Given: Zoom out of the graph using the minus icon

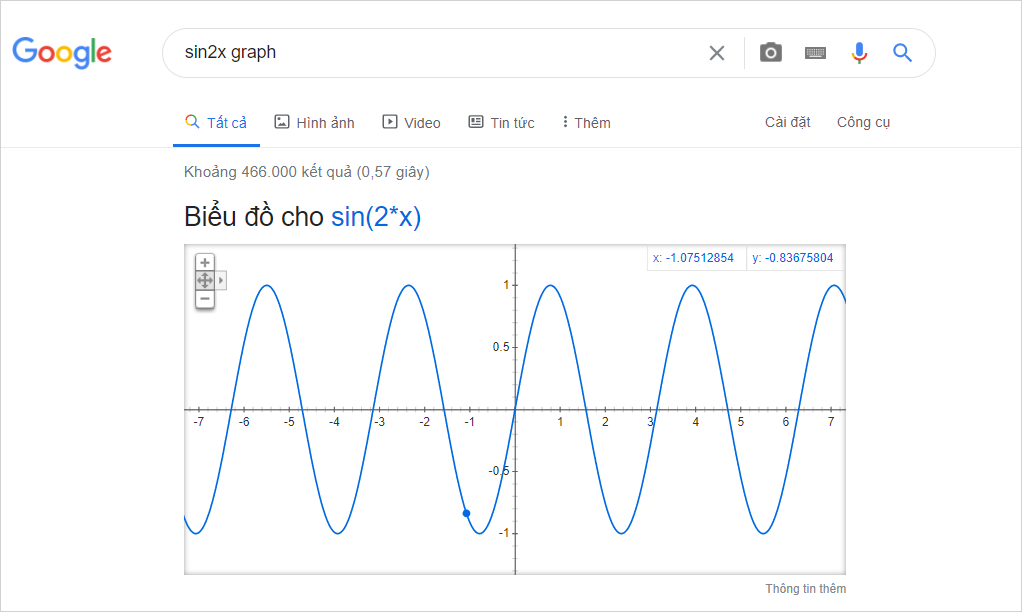Looking at the screenshot, I should [204, 298].
